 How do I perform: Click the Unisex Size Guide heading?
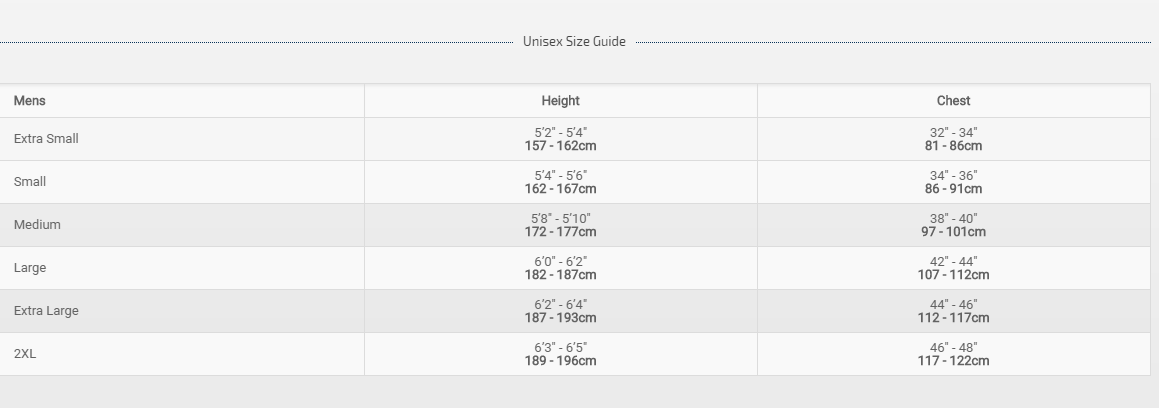click(574, 42)
